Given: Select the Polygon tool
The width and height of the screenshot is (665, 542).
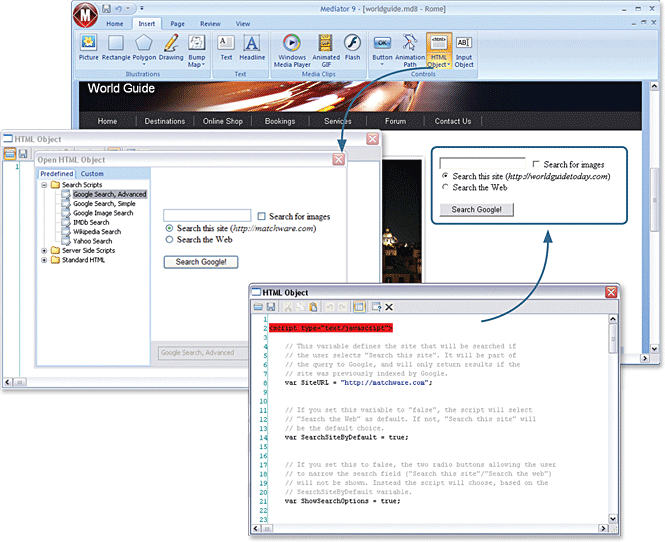Looking at the screenshot, I should click(144, 47).
